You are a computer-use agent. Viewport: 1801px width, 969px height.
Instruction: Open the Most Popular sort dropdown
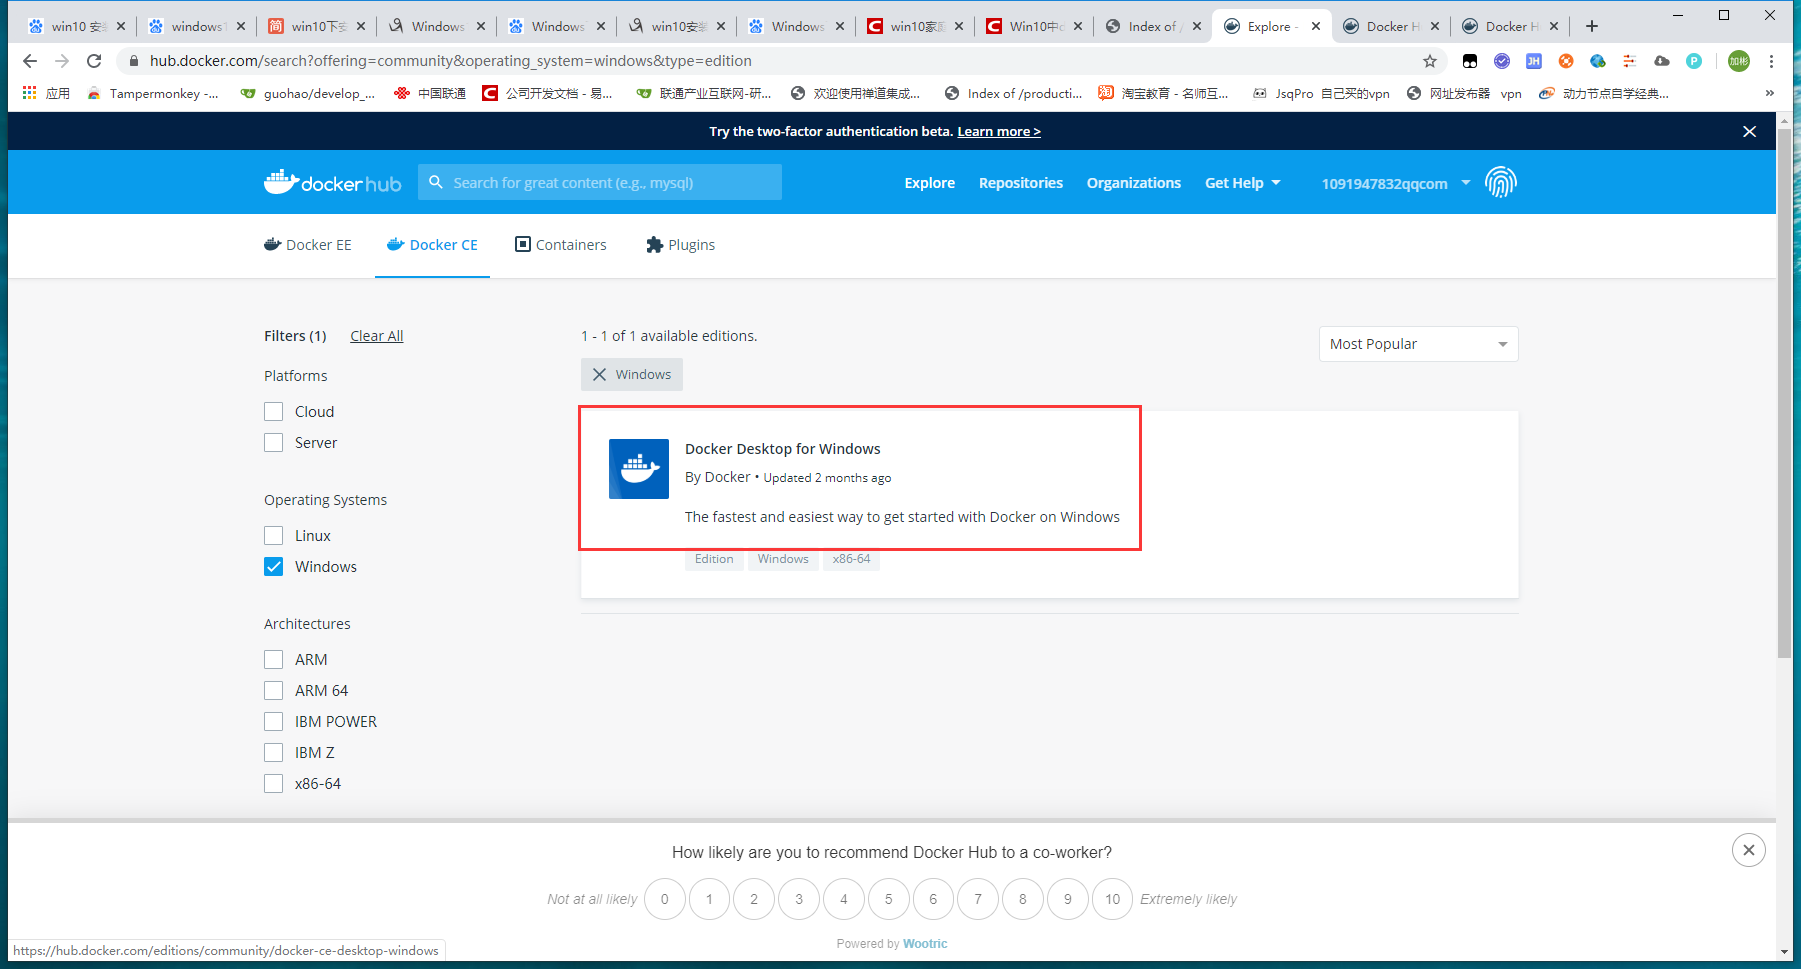tap(1418, 344)
